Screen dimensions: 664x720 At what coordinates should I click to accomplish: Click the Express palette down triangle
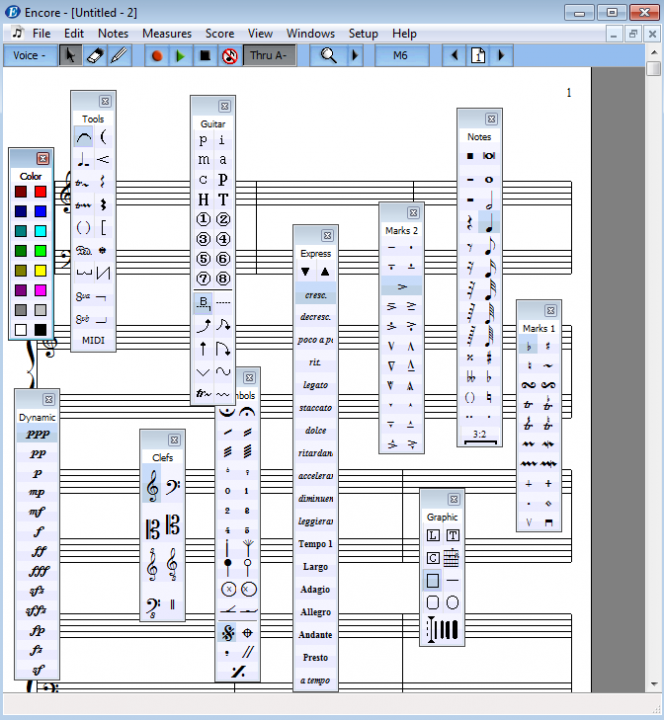(x=305, y=272)
